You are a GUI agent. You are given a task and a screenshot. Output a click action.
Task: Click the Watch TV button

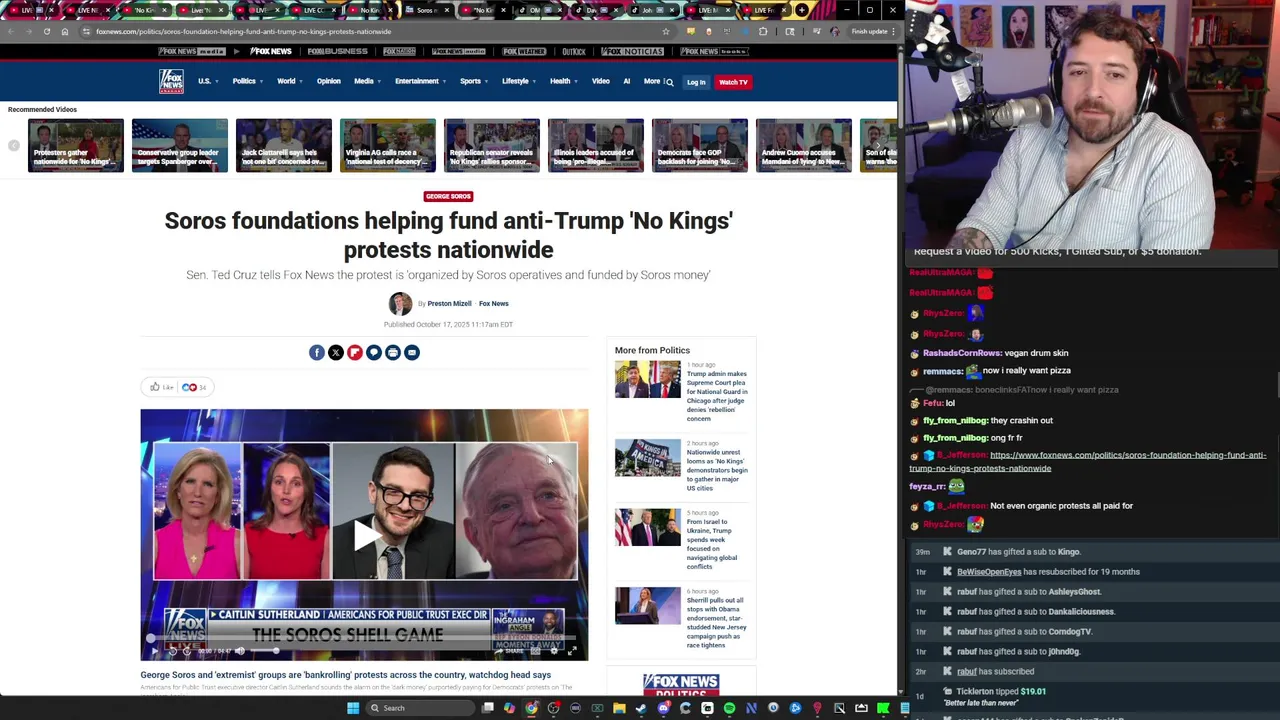tap(733, 82)
